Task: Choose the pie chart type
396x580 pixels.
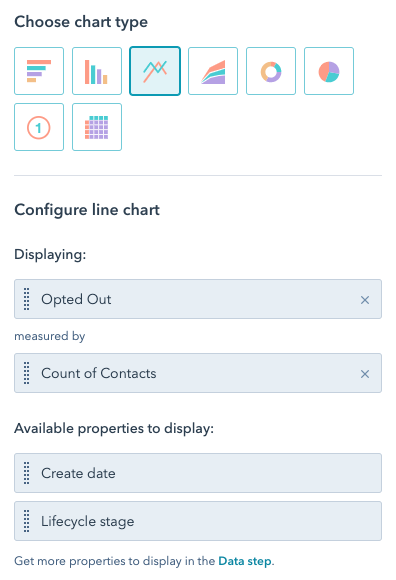Action: coord(329,71)
